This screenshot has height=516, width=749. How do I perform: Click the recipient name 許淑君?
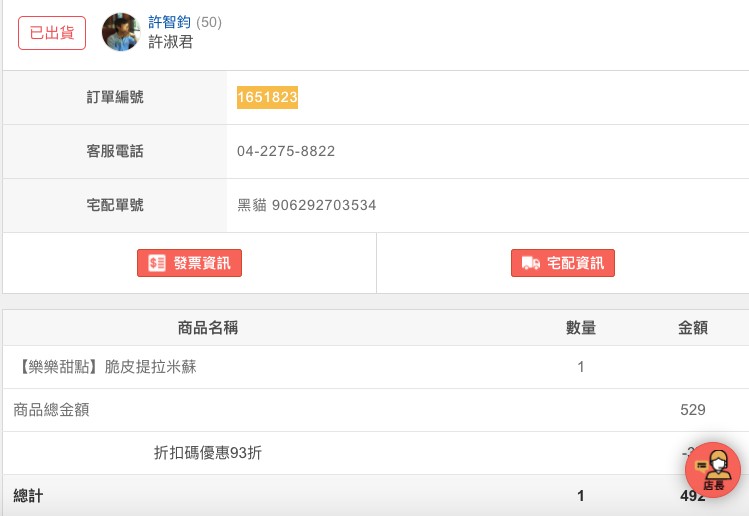pyautogui.click(x=171, y=42)
